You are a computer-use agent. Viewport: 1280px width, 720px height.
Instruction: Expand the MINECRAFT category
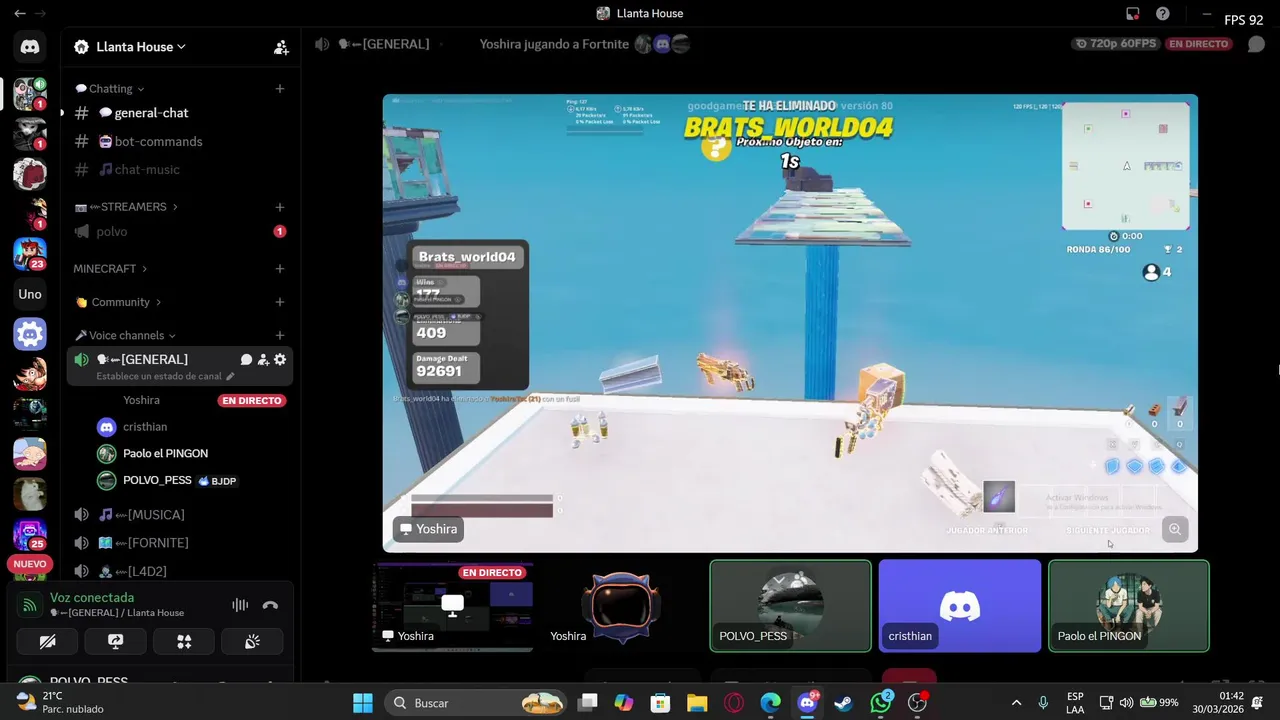pyautogui.click(x=110, y=269)
